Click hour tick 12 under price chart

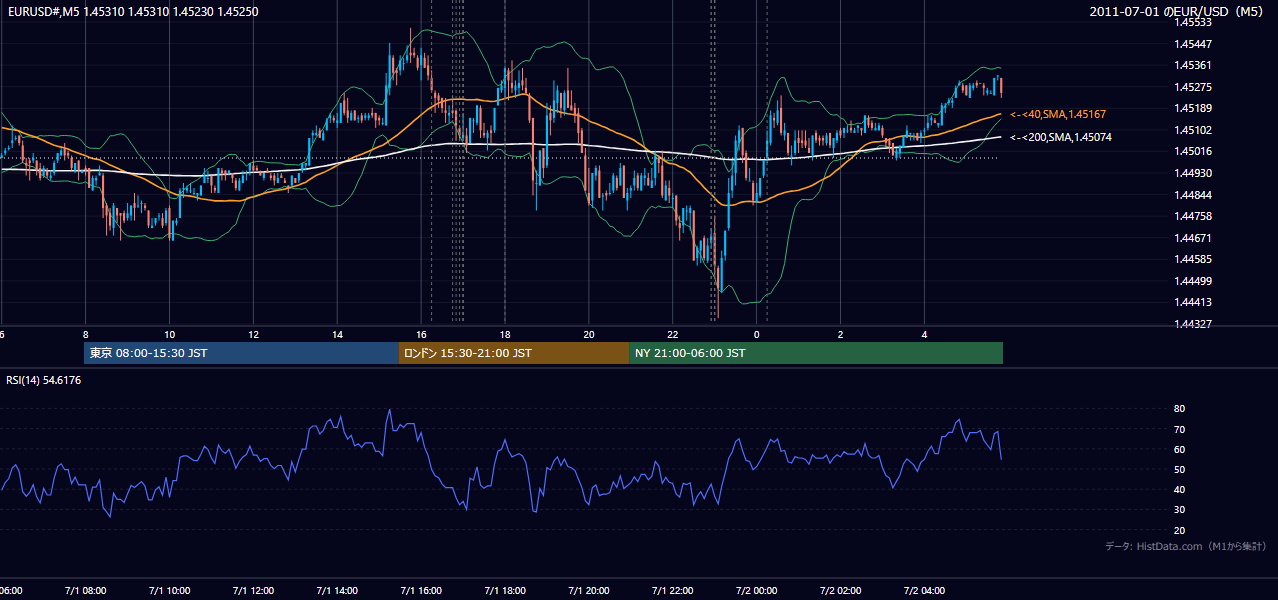tap(254, 334)
